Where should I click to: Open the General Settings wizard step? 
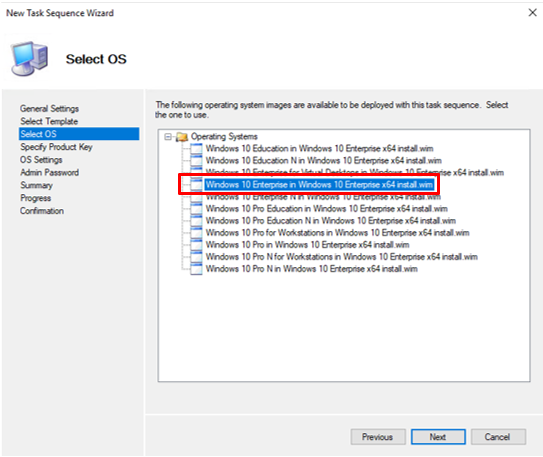coord(49,109)
